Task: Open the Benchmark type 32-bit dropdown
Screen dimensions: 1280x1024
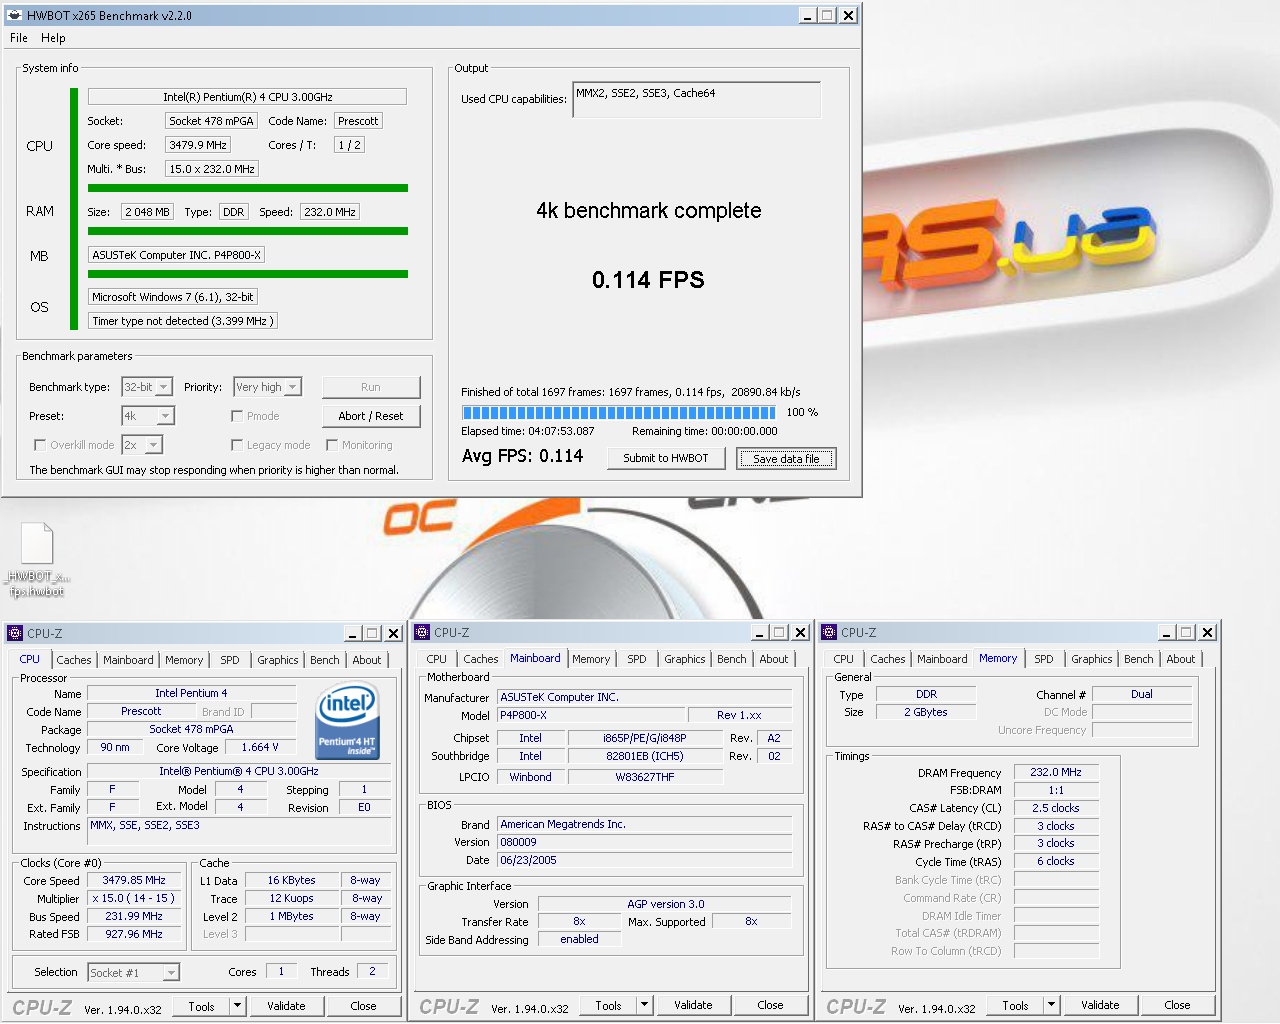Action: click(147, 387)
